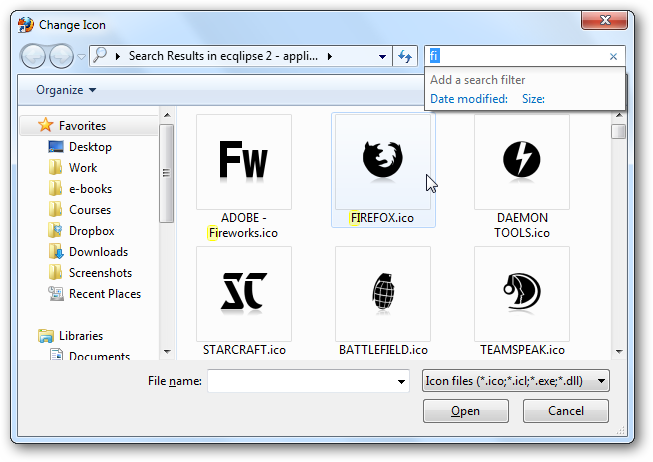
Task: Click the Search Results breadcrumb text
Action: tap(223, 56)
